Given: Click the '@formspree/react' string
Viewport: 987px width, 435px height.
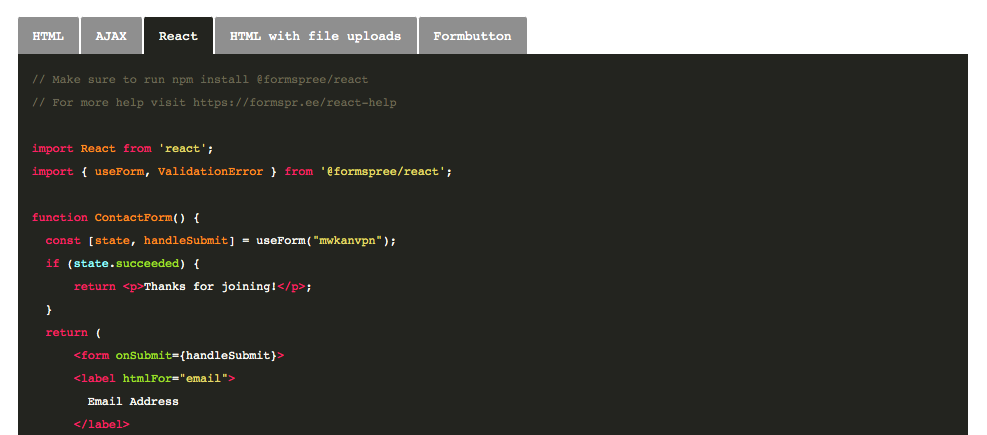Looking at the screenshot, I should (383, 171).
